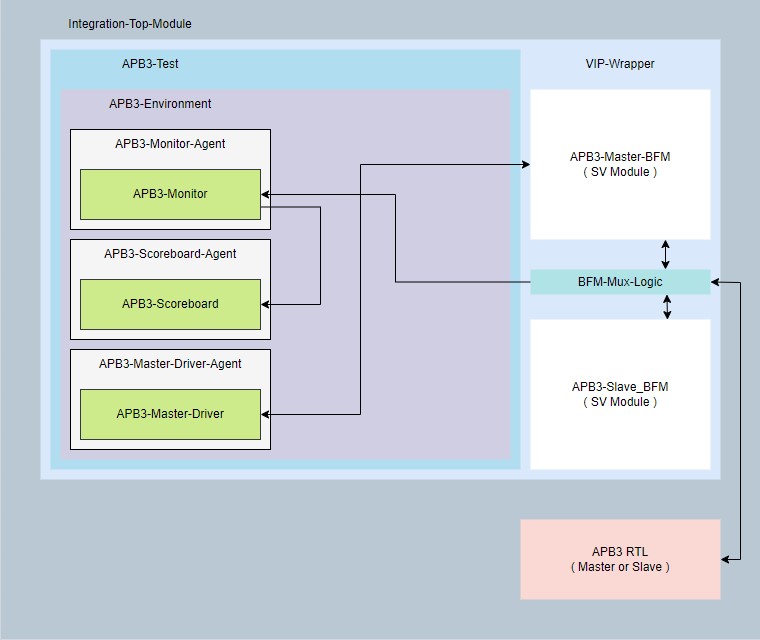Select the Integration-Top-Module label
760x640 pixels.
pos(129,24)
